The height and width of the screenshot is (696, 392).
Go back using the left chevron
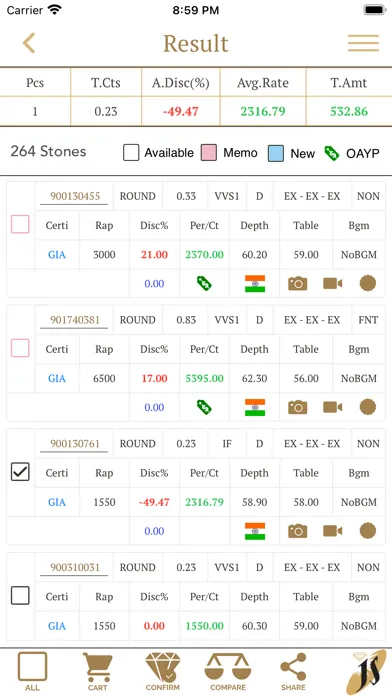(29, 43)
